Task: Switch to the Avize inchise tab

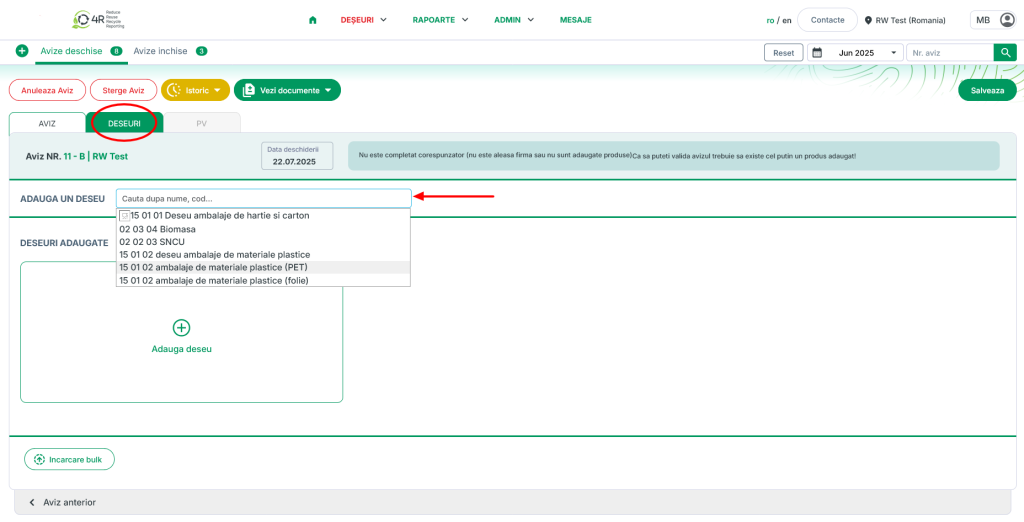Action: pos(160,51)
